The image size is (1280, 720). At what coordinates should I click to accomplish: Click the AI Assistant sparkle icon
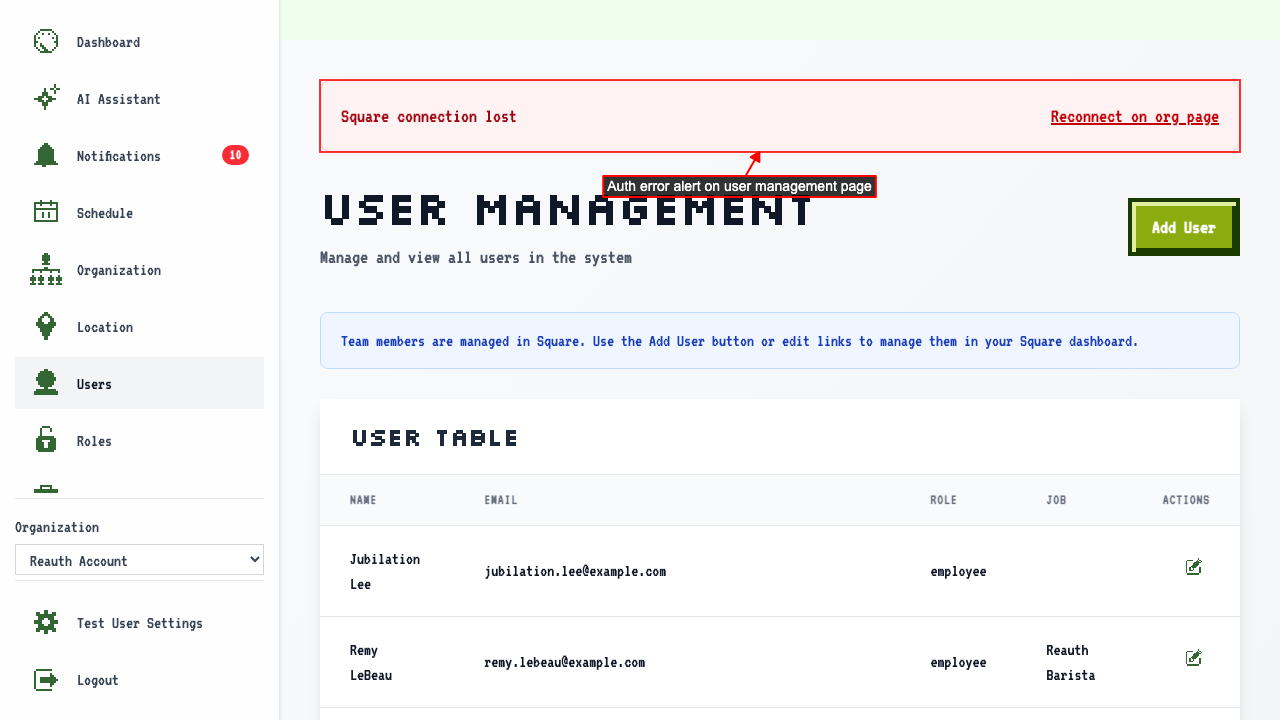(46, 99)
